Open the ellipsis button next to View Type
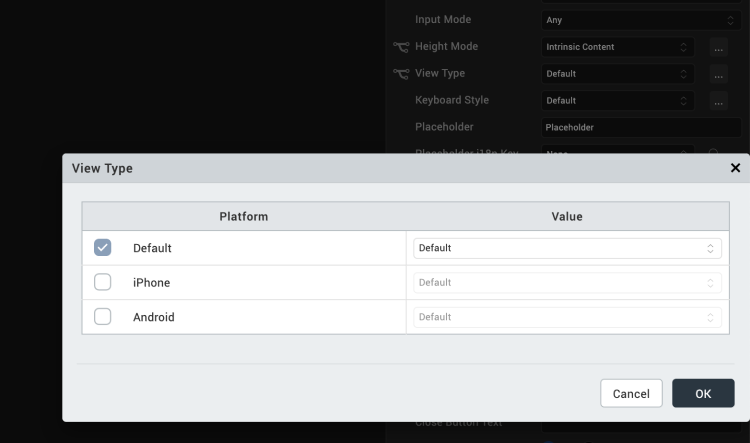Screen dimensions: 750x443 tap(718, 74)
